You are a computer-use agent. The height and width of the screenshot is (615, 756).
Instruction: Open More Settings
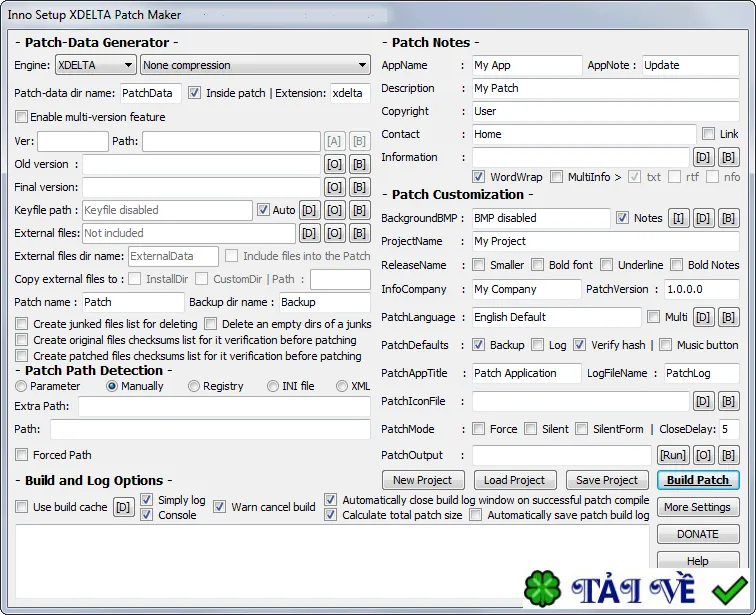tap(698, 507)
